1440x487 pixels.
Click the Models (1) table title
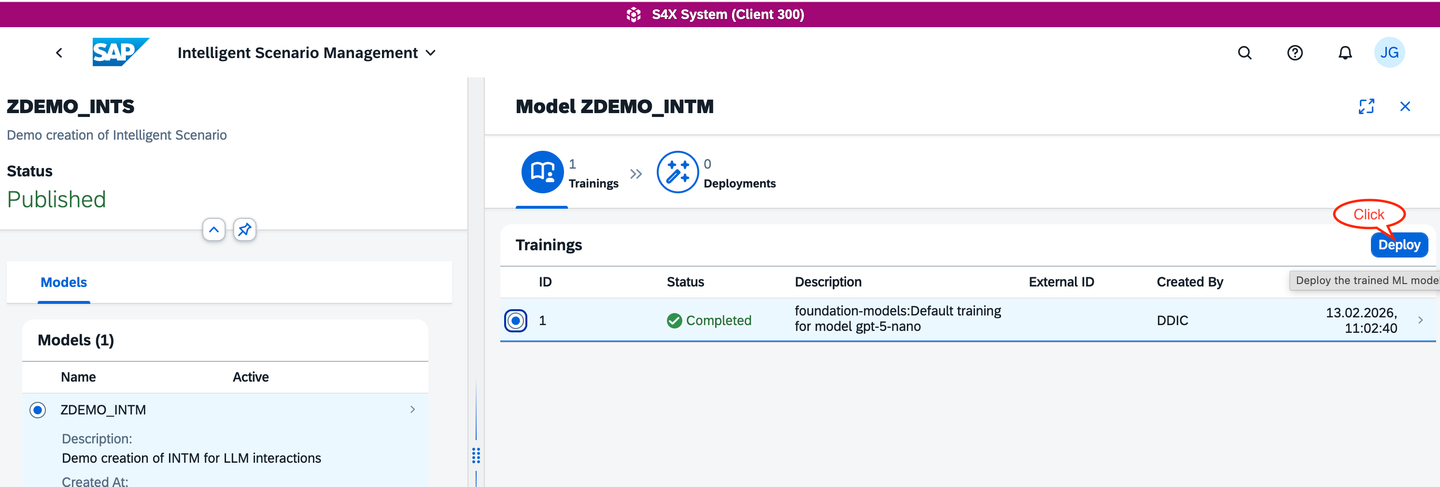point(76,340)
